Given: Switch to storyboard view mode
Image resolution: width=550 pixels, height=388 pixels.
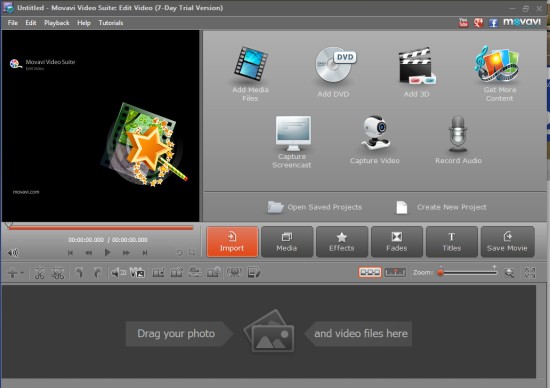Looking at the screenshot, I should click(370, 272).
